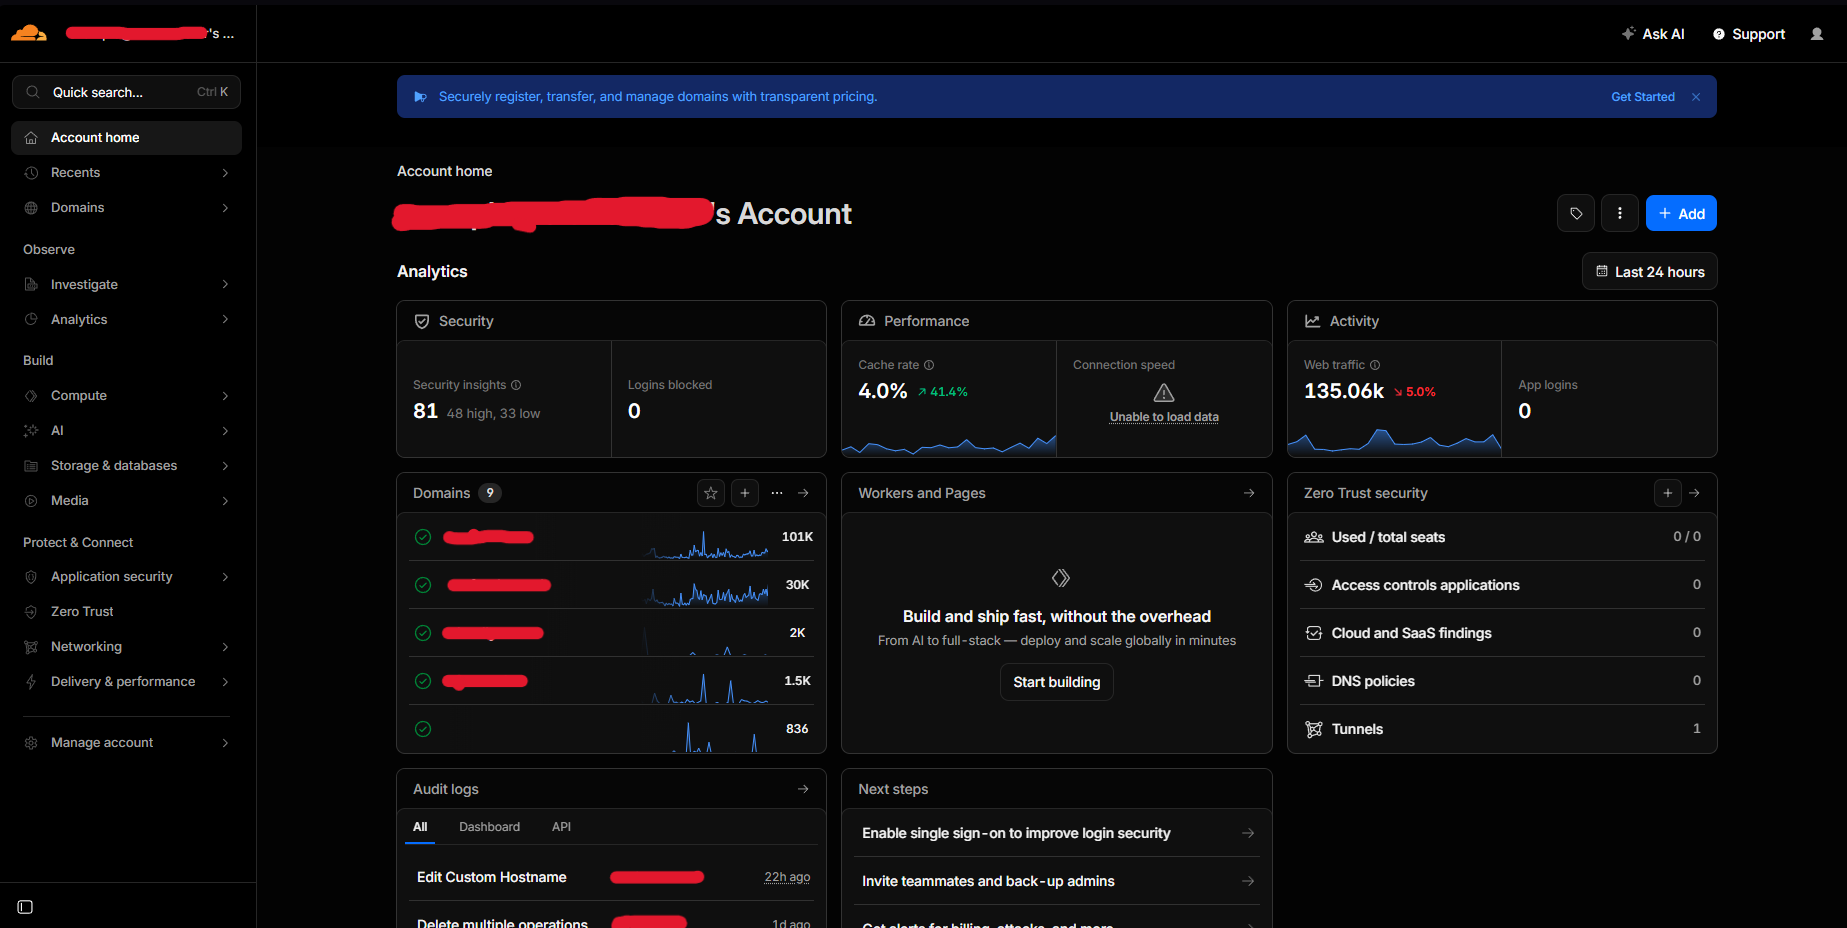Open the domain row showing 30K
1847x928 pixels.
[x=612, y=585]
